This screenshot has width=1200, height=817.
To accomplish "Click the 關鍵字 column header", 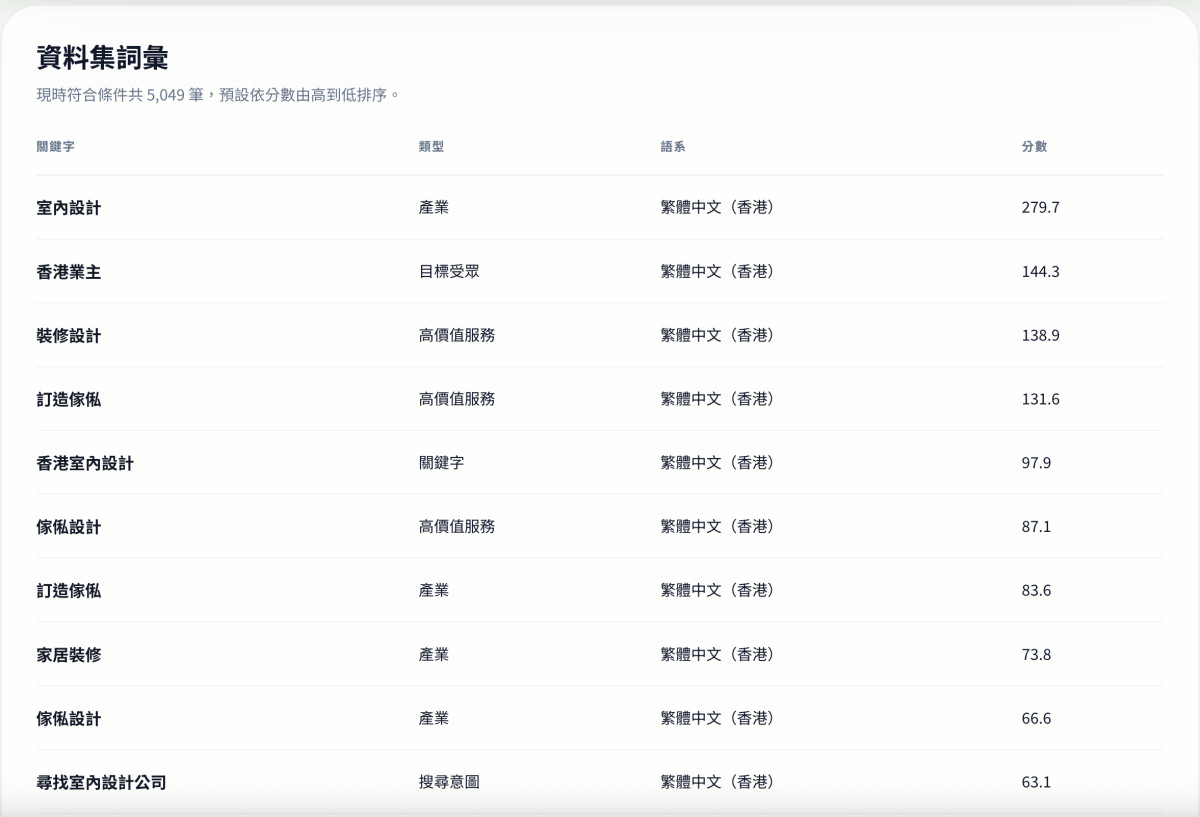I will 55,146.
